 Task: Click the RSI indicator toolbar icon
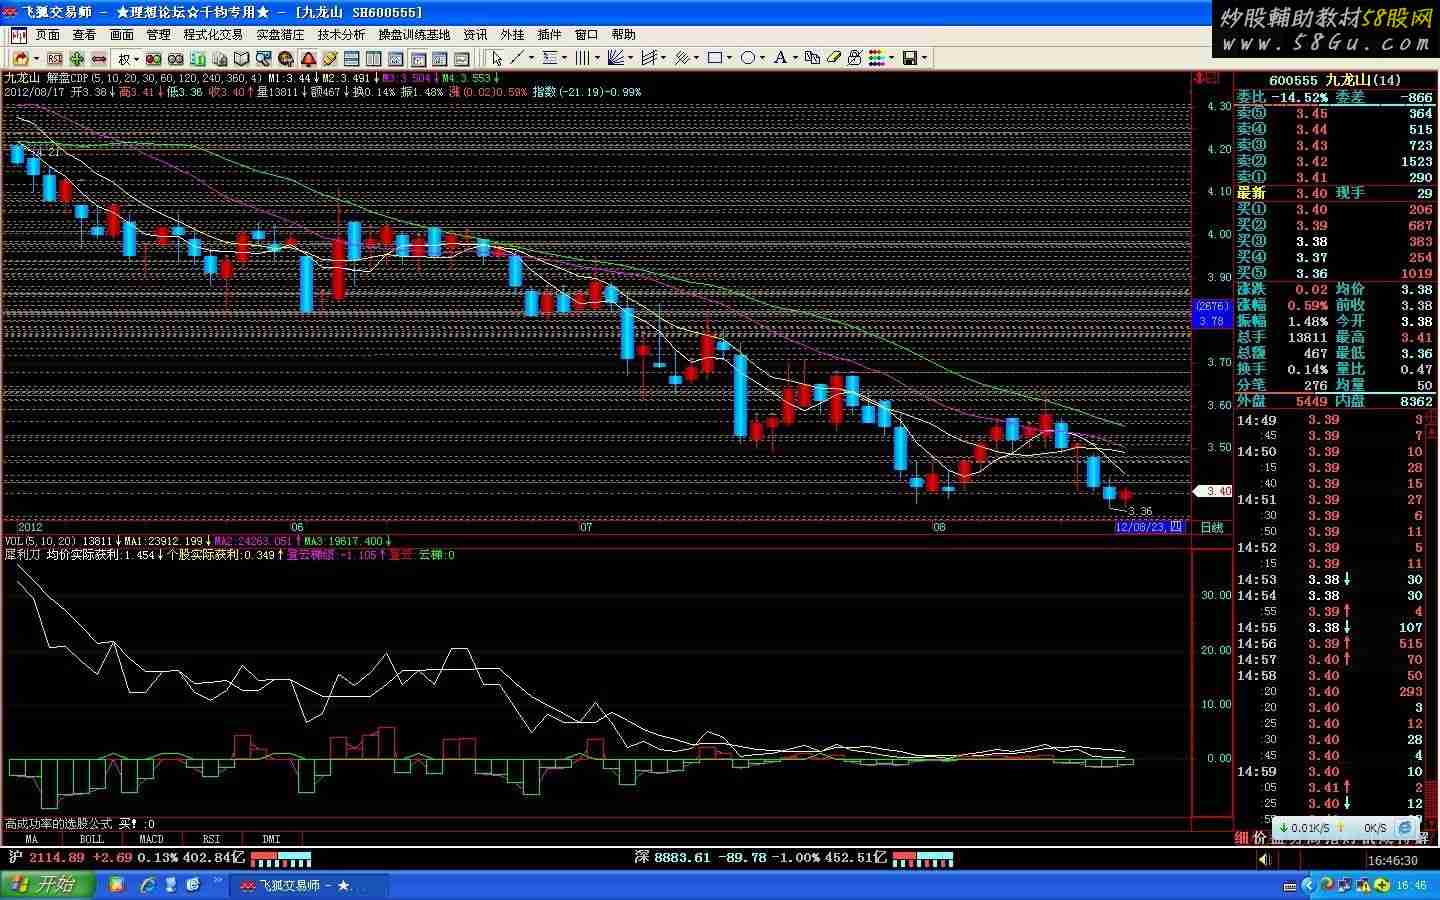pyautogui.click(x=55, y=58)
